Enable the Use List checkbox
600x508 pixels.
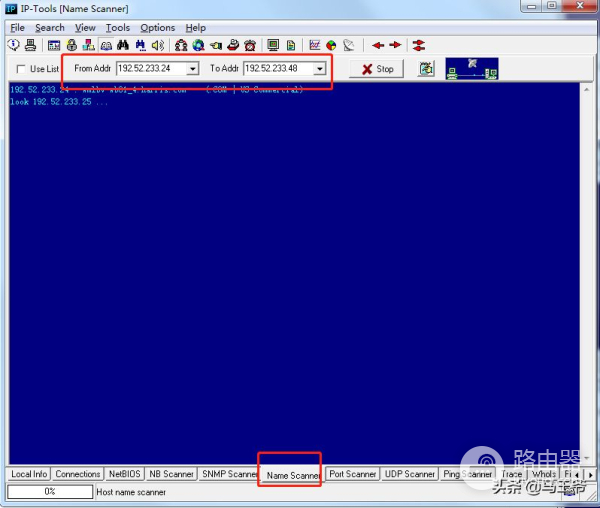(22, 69)
